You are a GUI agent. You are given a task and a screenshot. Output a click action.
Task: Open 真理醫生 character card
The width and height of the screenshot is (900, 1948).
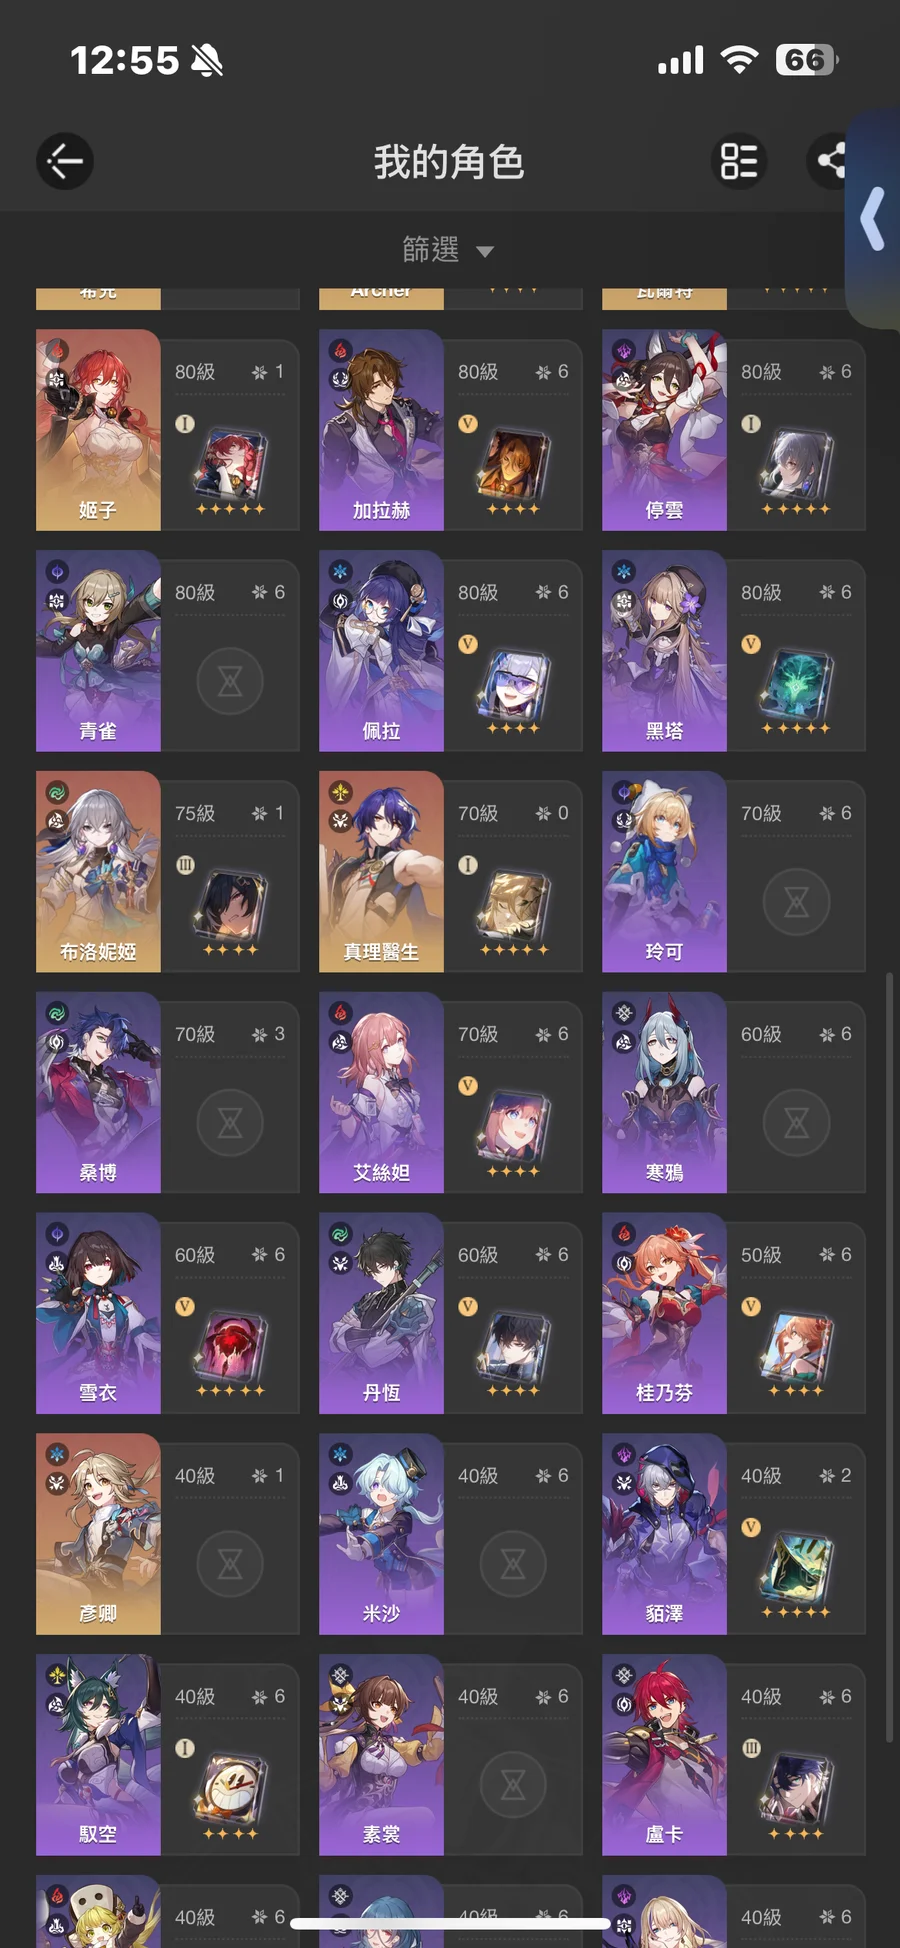click(451, 872)
